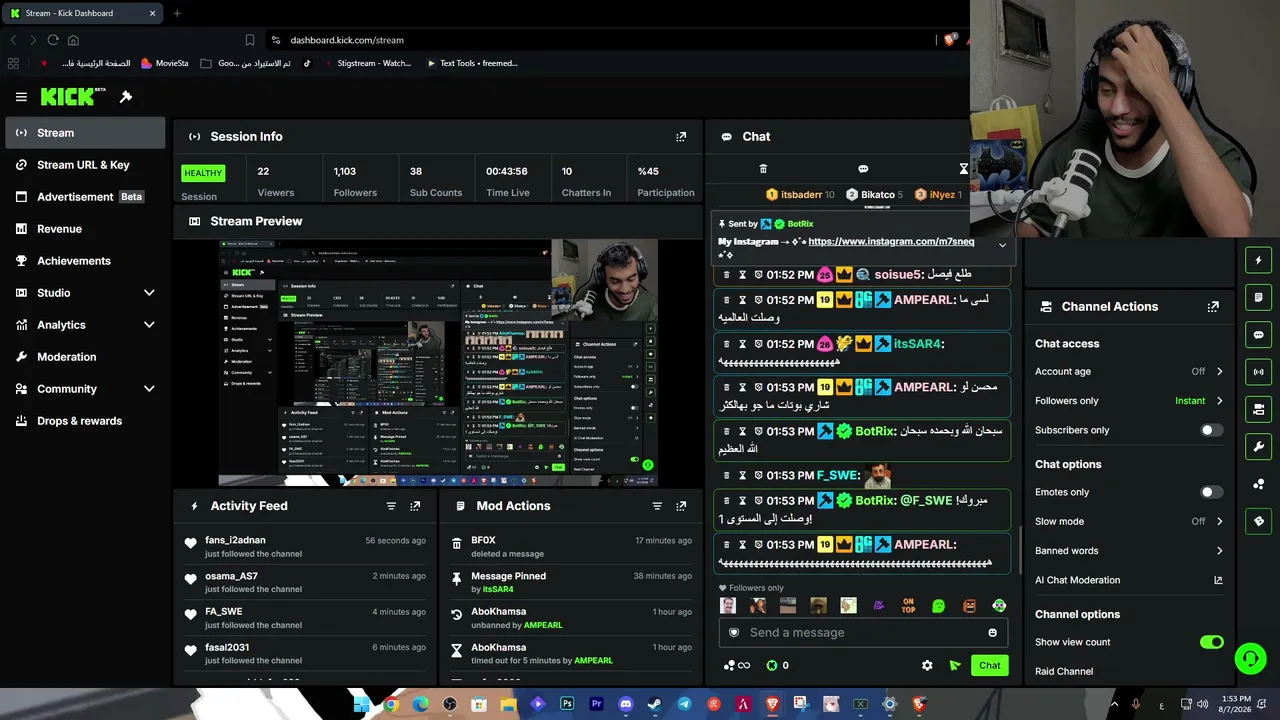This screenshot has height=720, width=1280.
Task: Open Mod Actions filter options
Action: click(657, 506)
